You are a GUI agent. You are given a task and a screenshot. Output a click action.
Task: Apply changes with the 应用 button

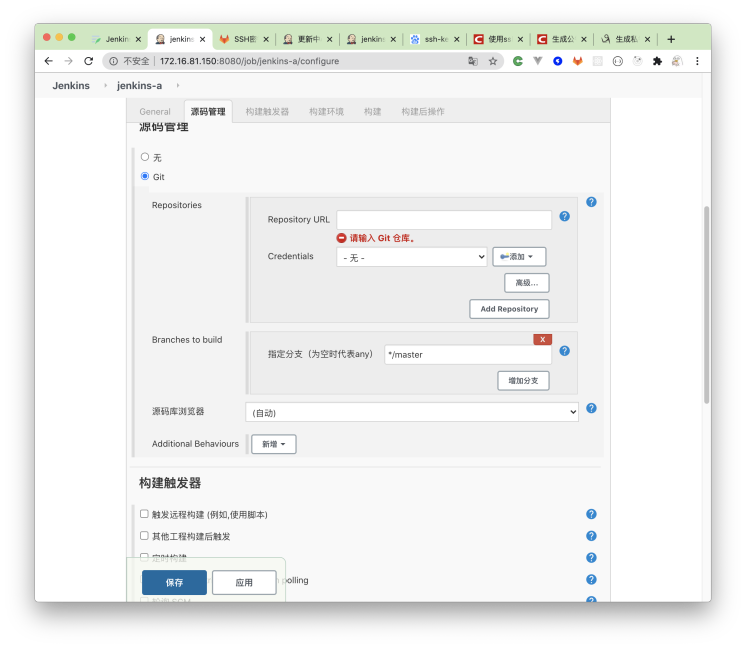click(x=244, y=582)
